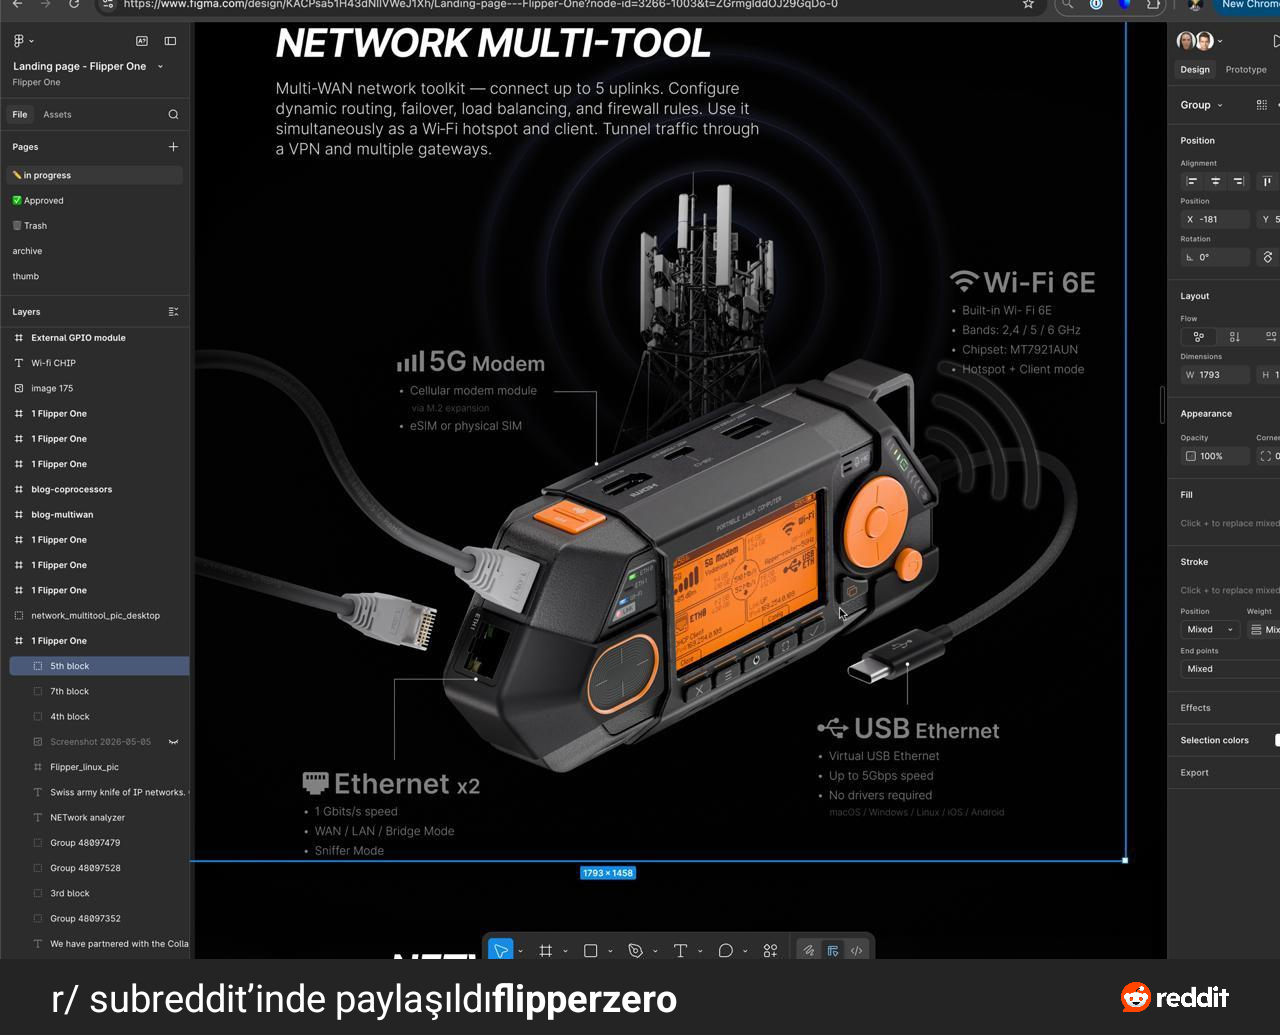Open Move tool options chevron
Image resolution: width=1280 pixels, height=1035 pixels.
tap(520, 951)
